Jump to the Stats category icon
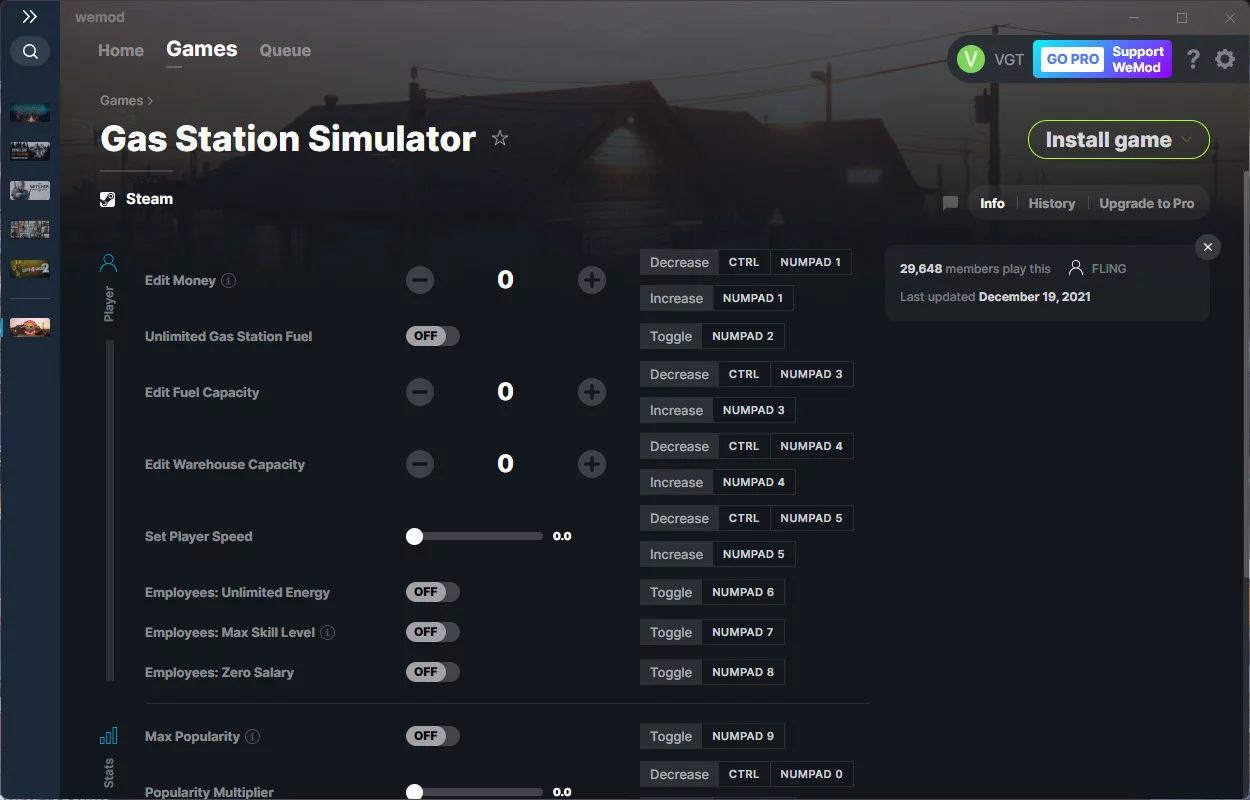Viewport: 1250px width, 800px height. tap(109, 736)
